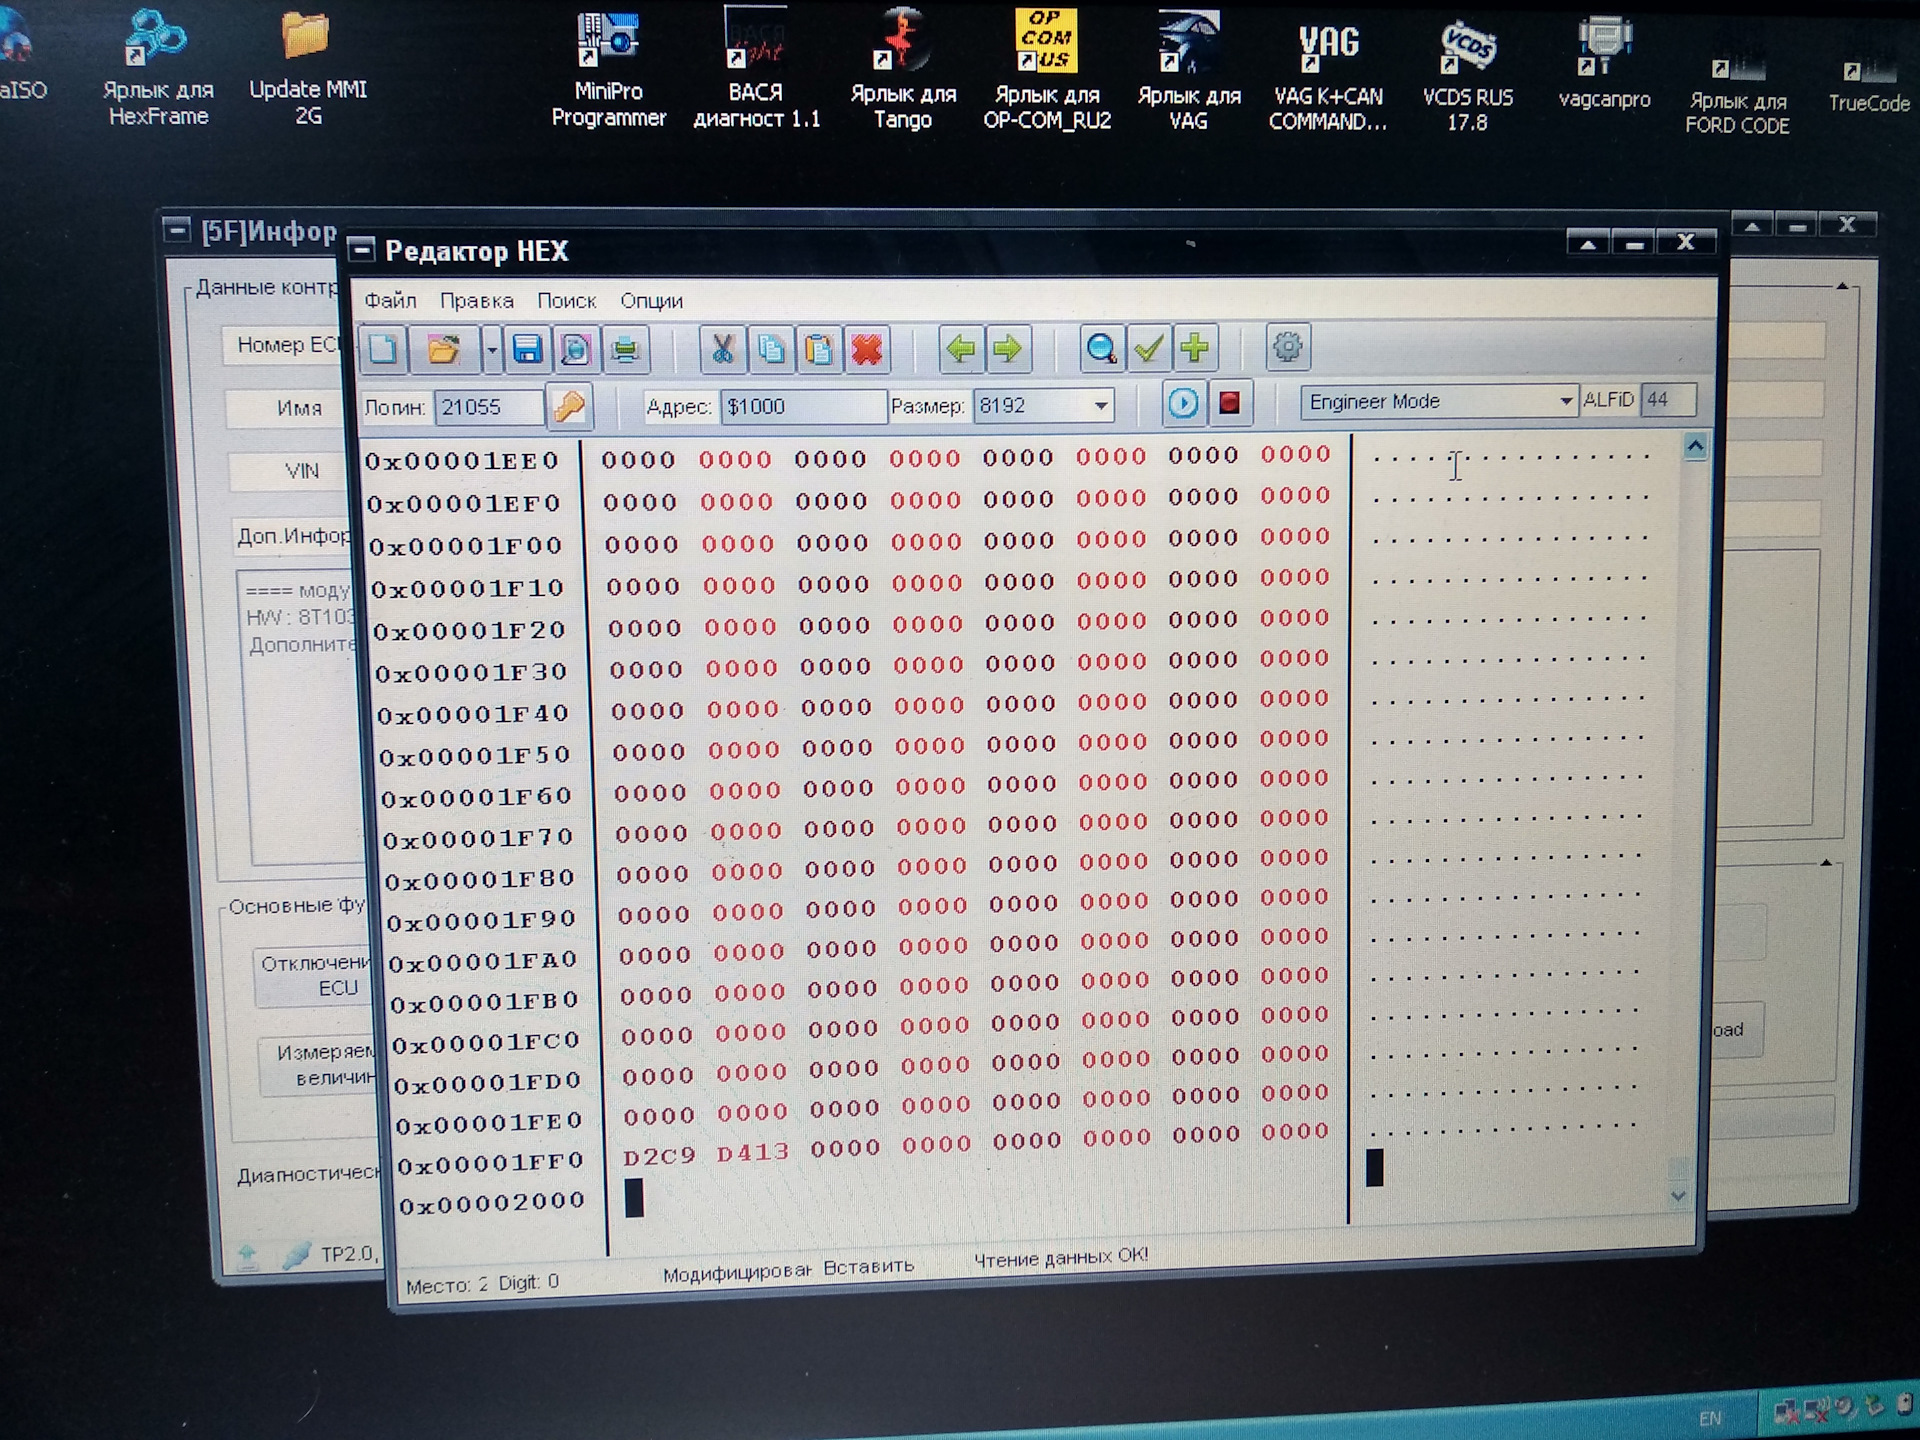Click scroll up arrow in HEX editor scrollbar
The width and height of the screenshot is (1920, 1440).
[1695, 446]
